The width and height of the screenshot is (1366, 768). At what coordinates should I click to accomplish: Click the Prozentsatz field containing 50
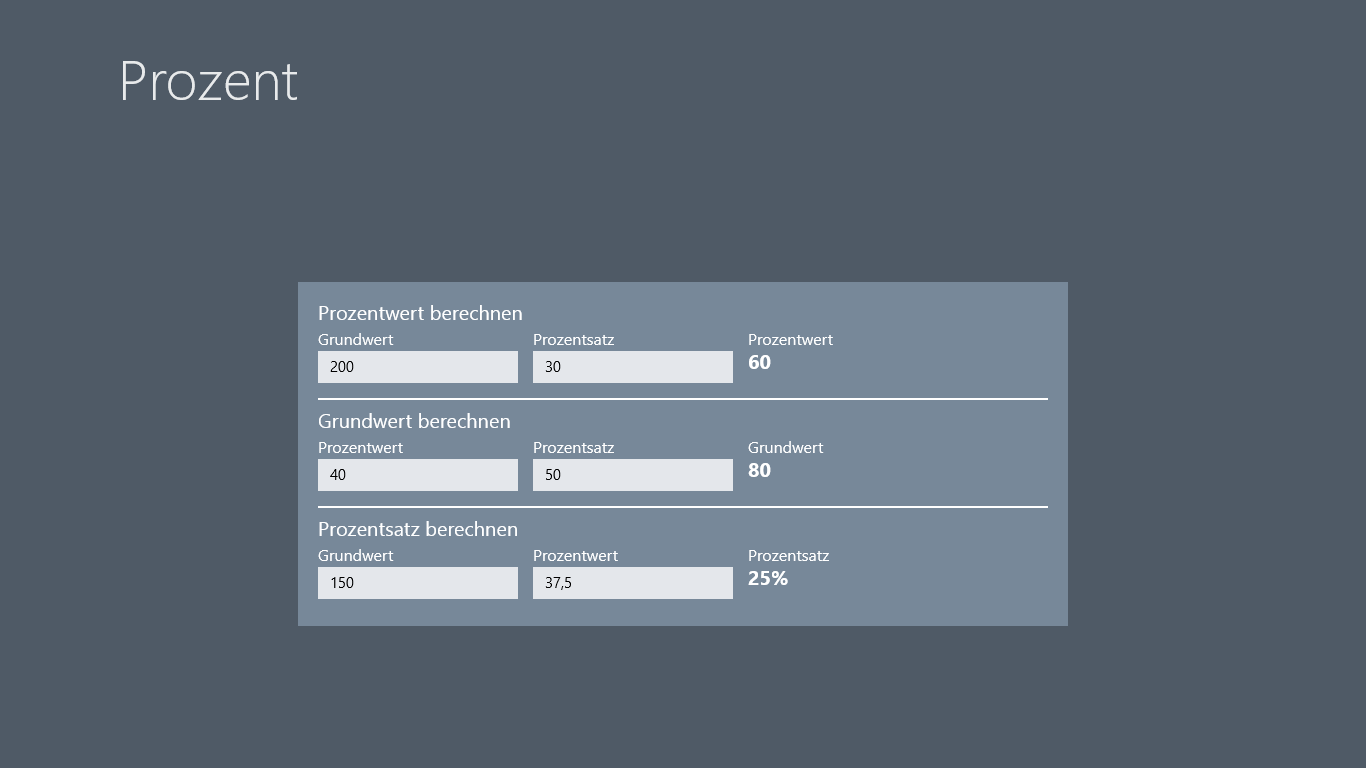pos(632,475)
